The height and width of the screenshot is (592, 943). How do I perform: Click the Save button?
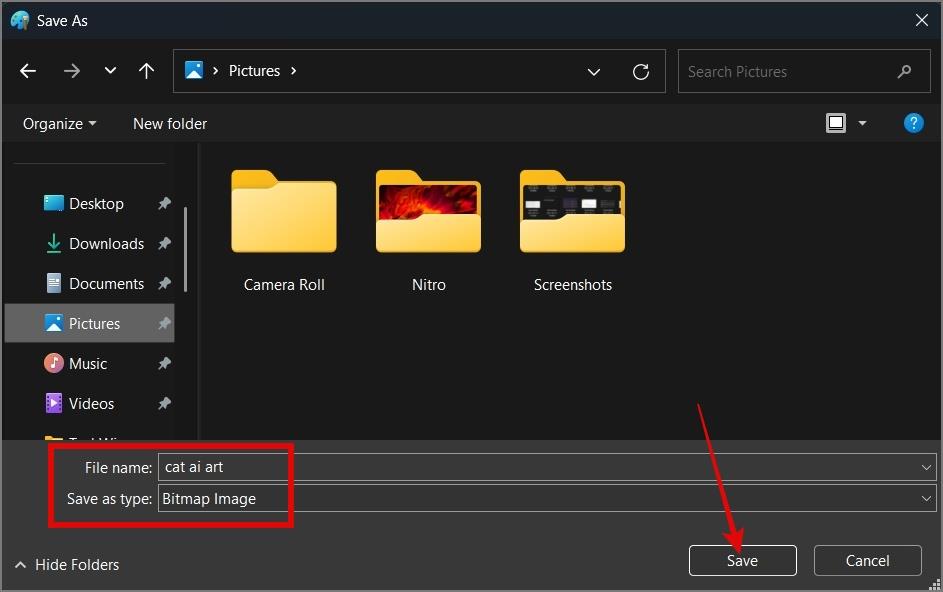[x=743, y=561]
